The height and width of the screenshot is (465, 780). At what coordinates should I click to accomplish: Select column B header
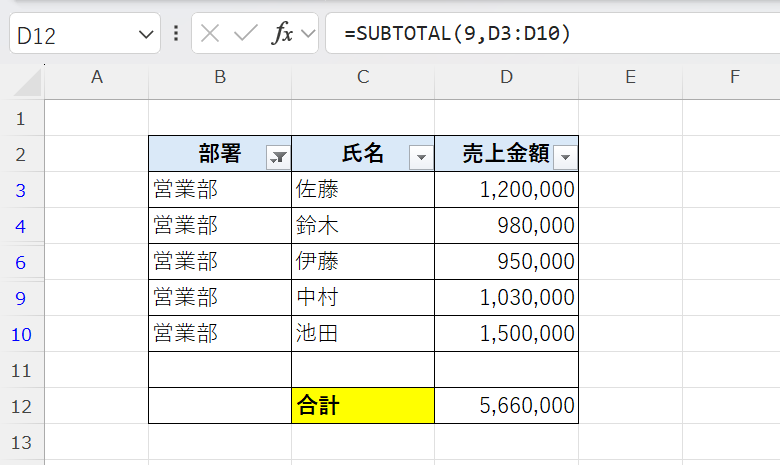coord(219,78)
